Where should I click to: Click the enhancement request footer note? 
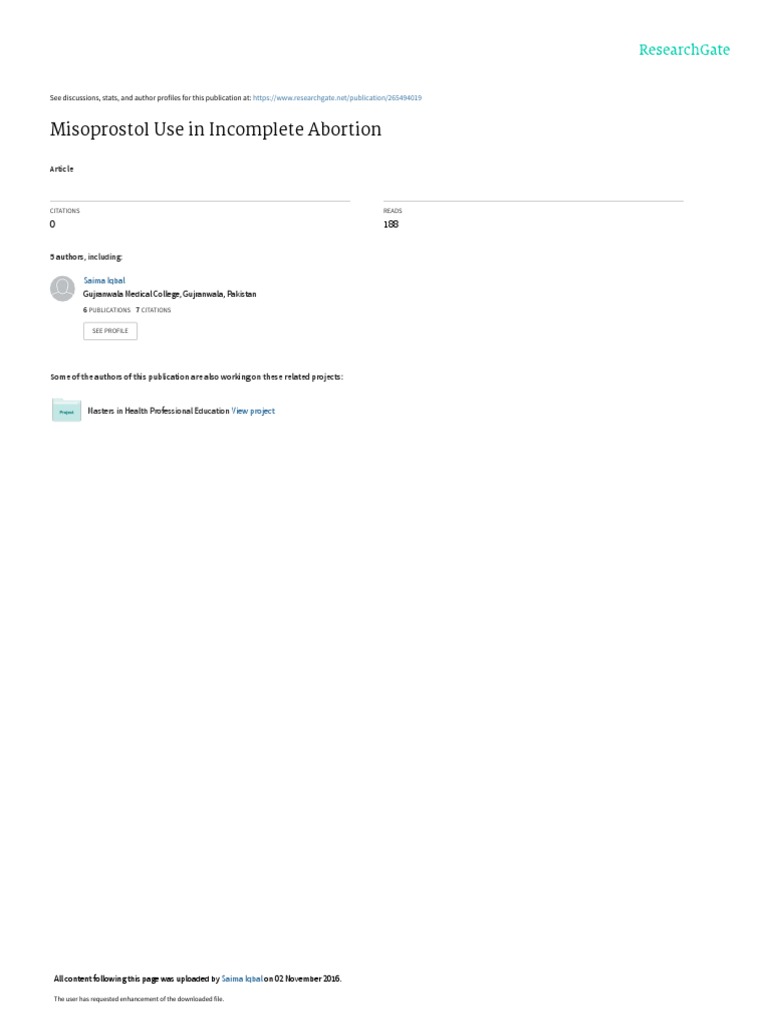pyautogui.click(x=138, y=999)
